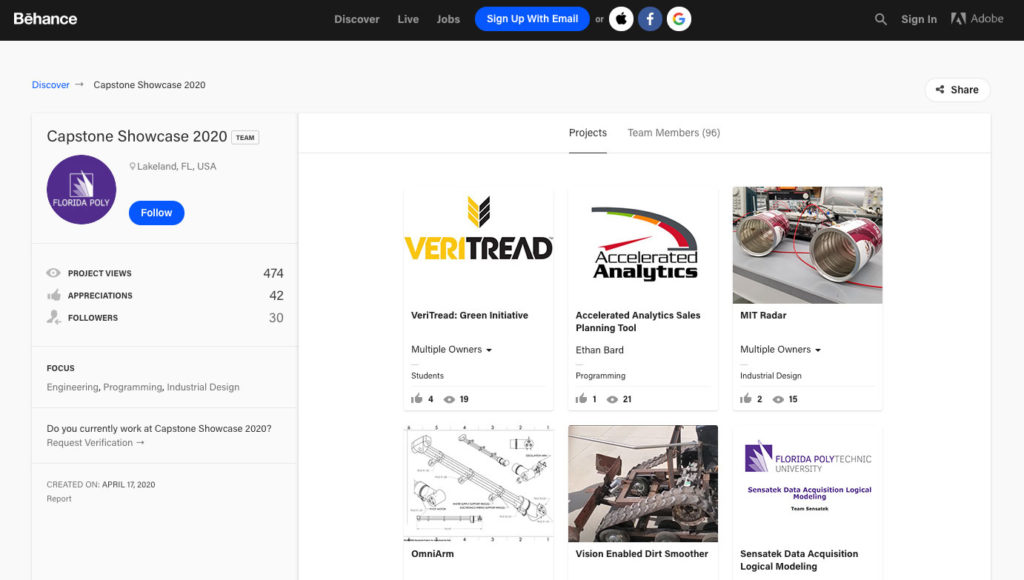Expand Multiple Owners on the VeriTread project

(451, 349)
